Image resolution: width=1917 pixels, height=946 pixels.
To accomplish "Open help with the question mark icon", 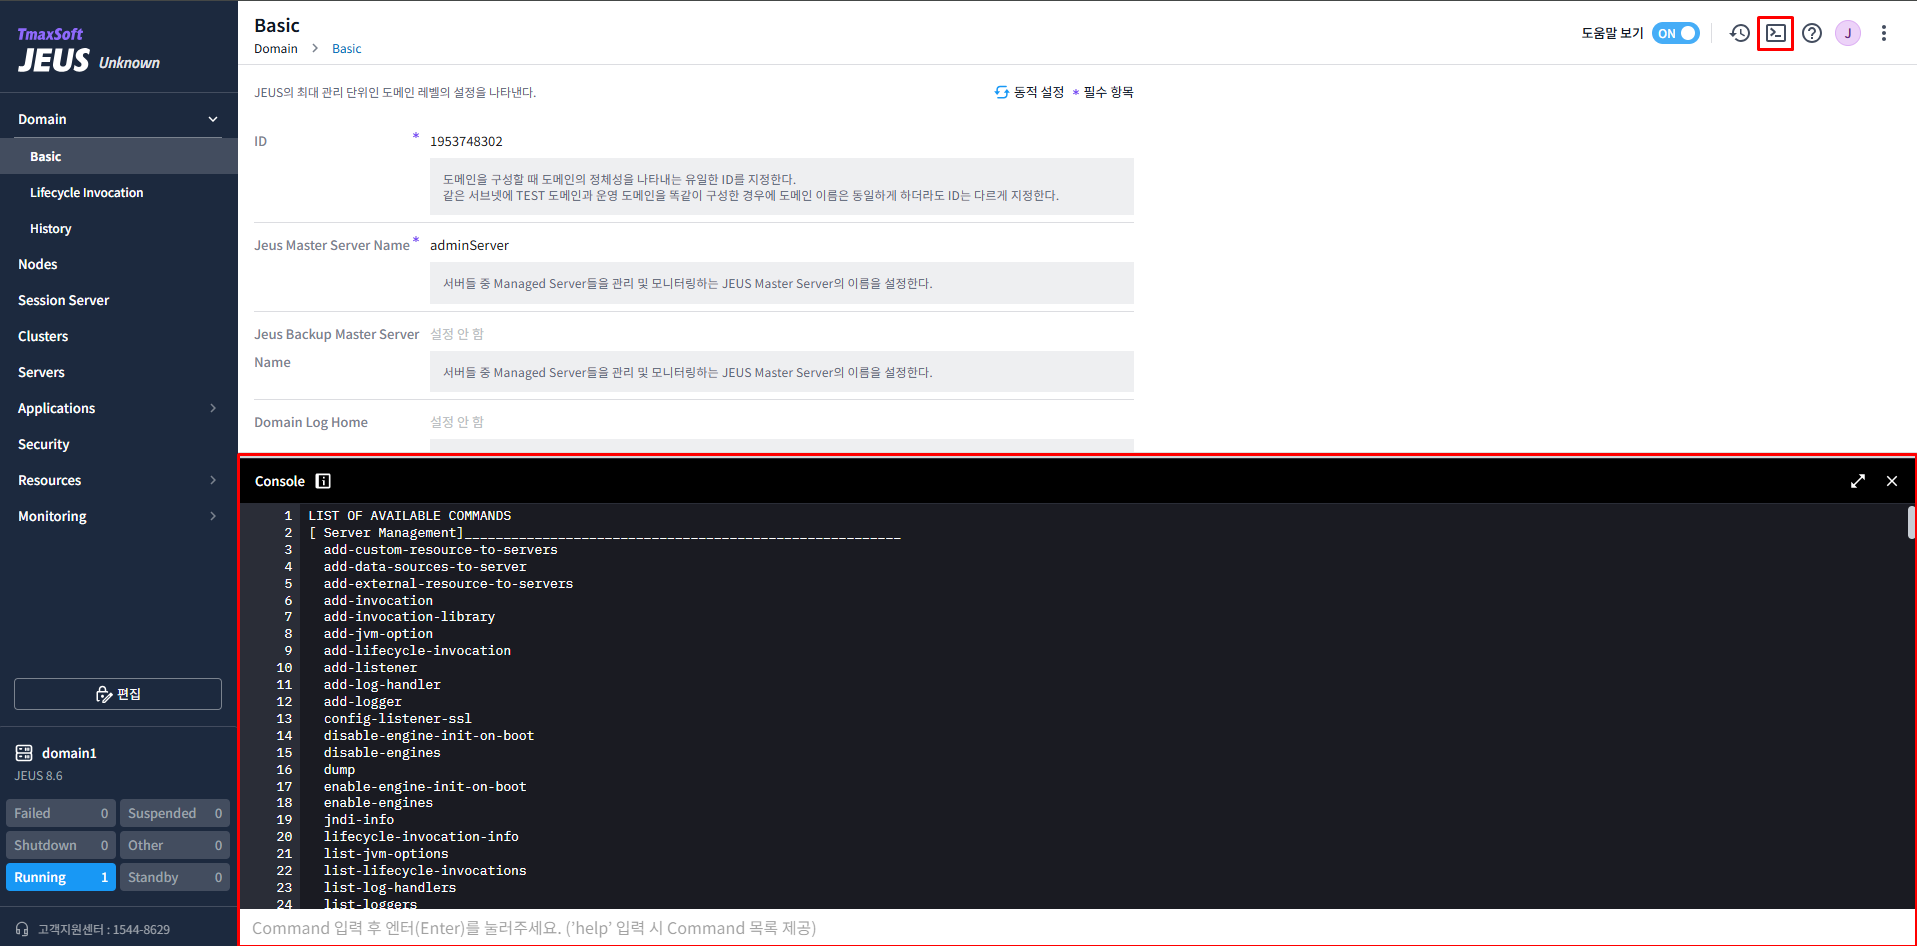I will (1811, 33).
